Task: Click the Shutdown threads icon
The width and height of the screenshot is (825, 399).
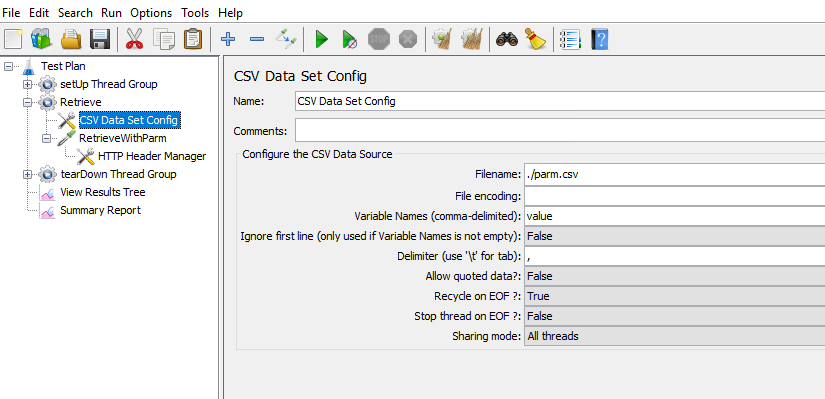Action: (408, 39)
